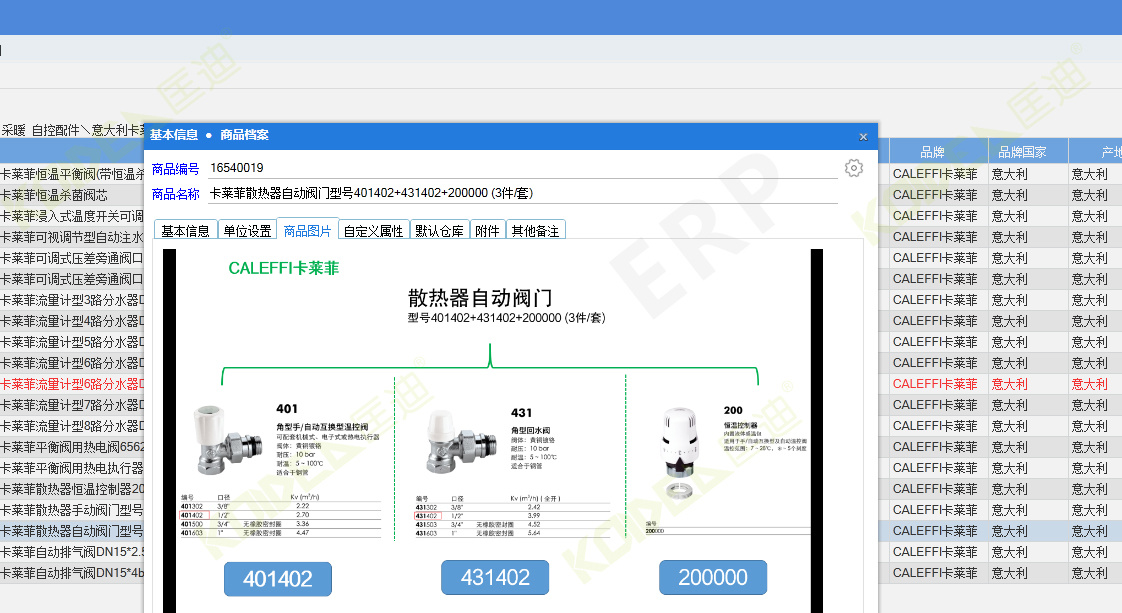Select row 卡莱菲流量计型3路分水器
The image size is (1122, 613).
click(72, 300)
